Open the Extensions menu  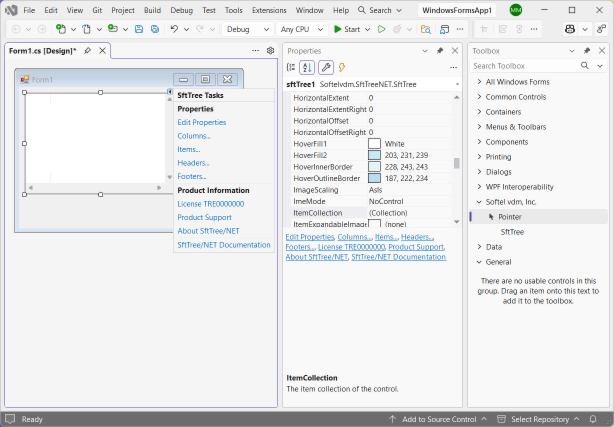pyautogui.click(x=269, y=10)
